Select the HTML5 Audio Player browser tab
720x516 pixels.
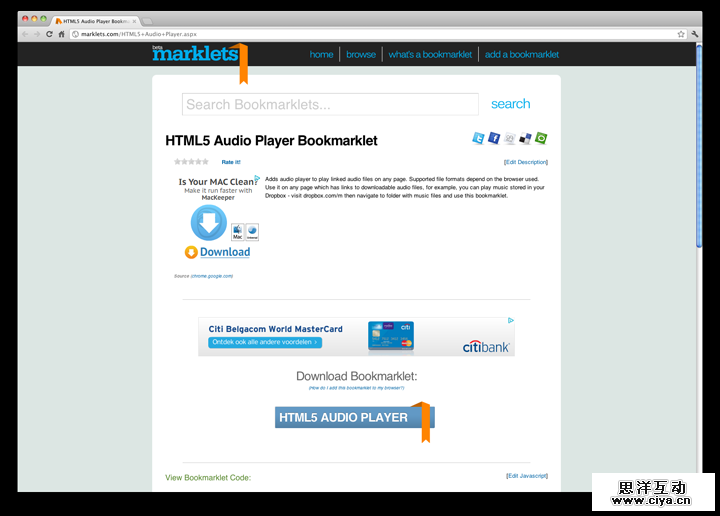tap(96, 21)
